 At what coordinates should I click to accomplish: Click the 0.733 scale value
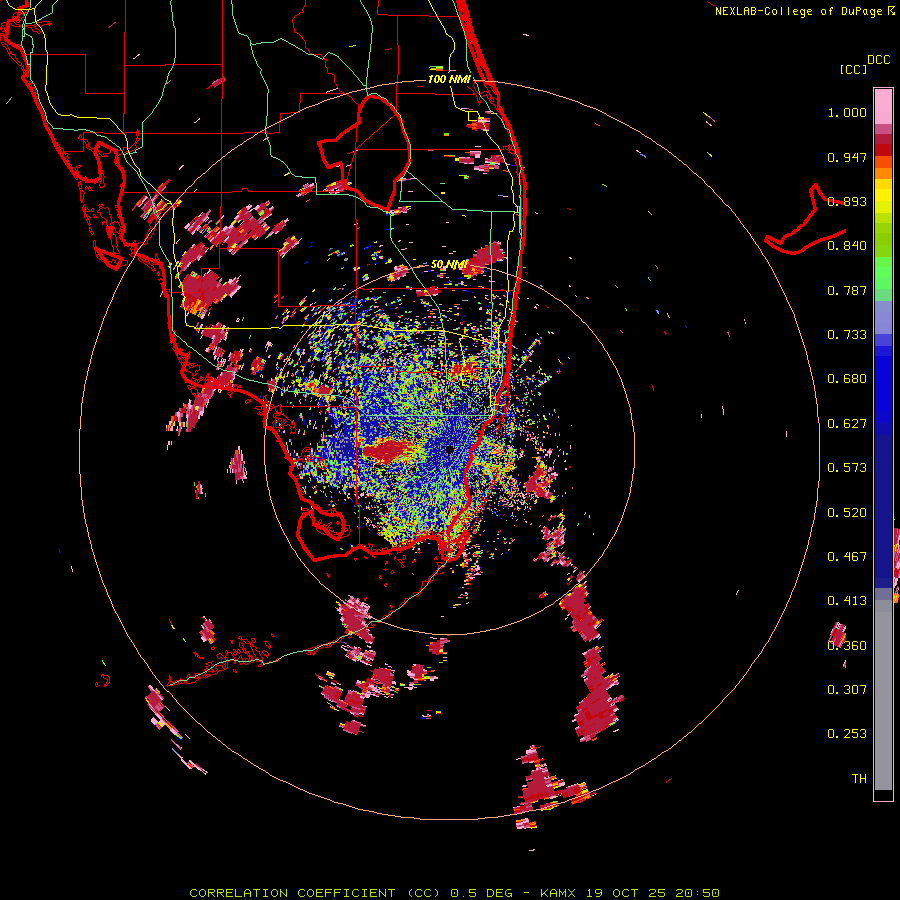point(847,335)
